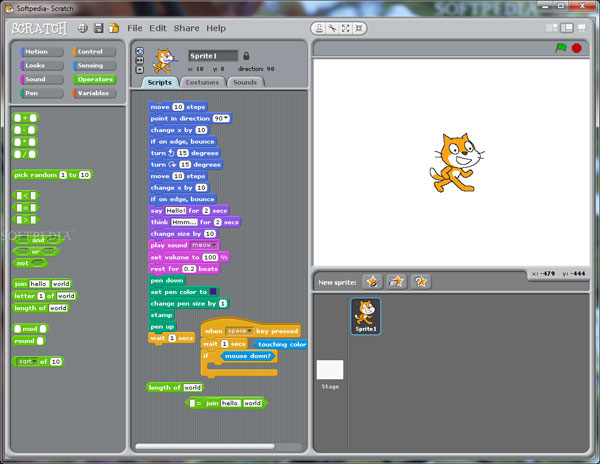Click say Hello! for 2 secs block

pyautogui.click(x=189, y=211)
